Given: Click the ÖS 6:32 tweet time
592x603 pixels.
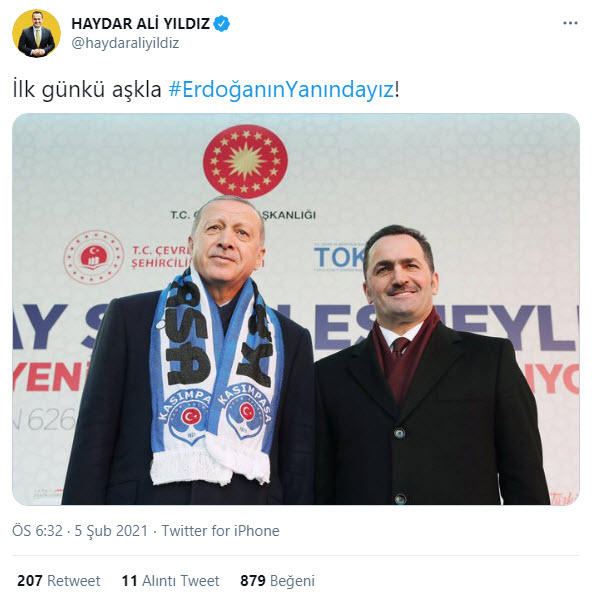Looking at the screenshot, I should [x=37, y=531].
